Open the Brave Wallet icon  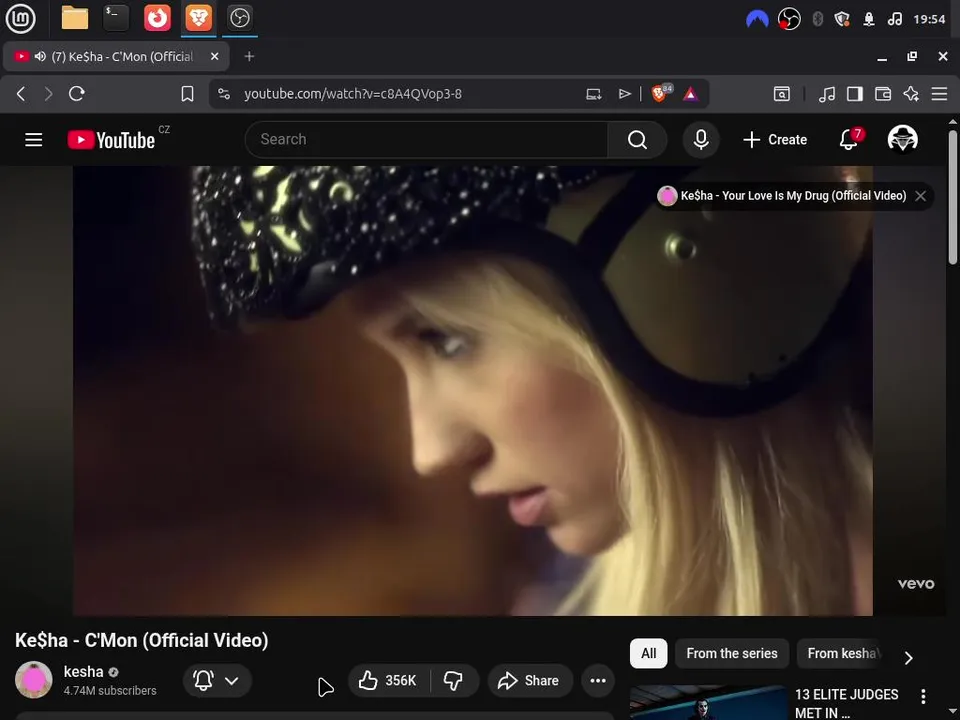coord(883,94)
